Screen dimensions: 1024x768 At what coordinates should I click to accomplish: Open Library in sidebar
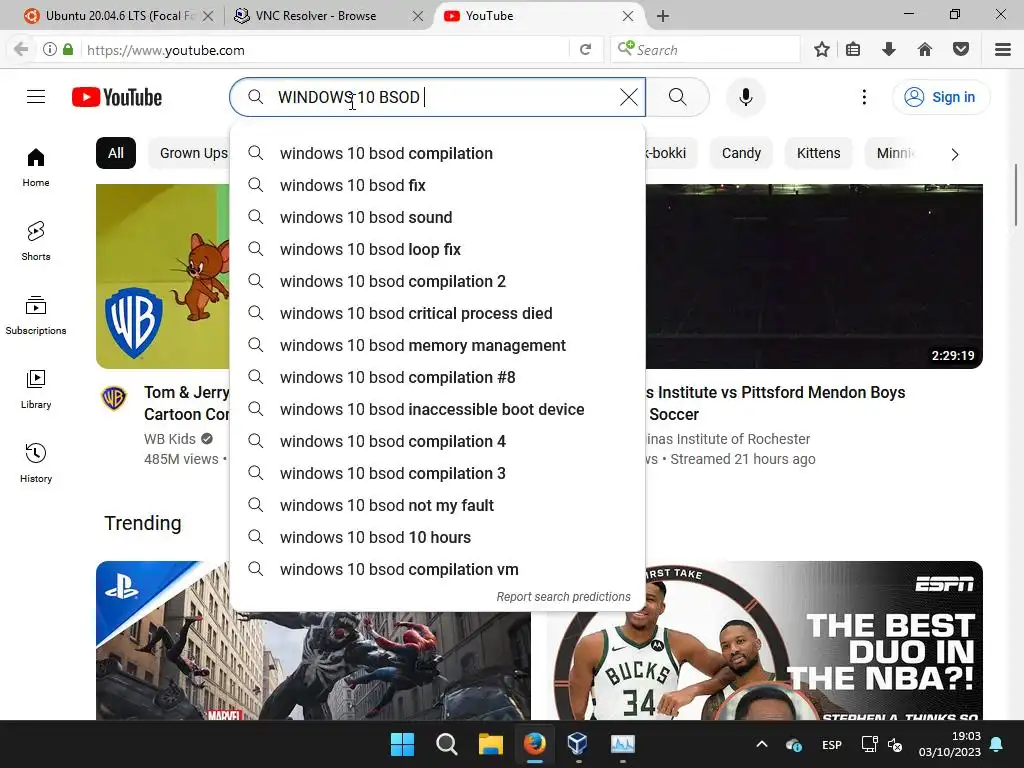(36, 389)
